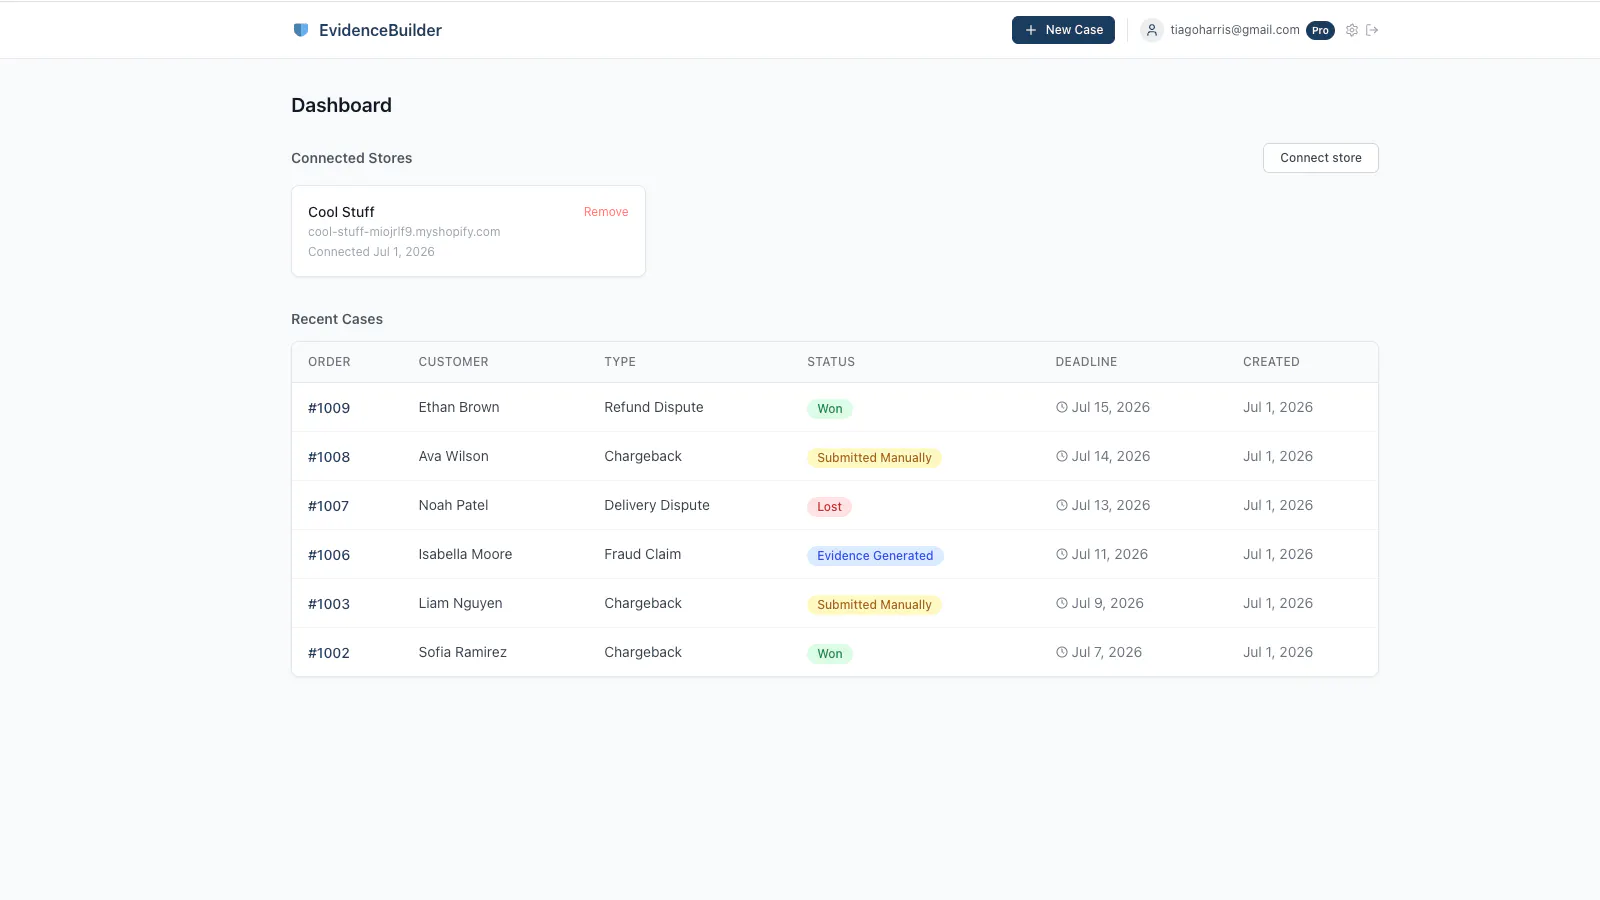Click the Won badge for Sofia Ramirez
The height and width of the screenshot is (900, 1600).
tap(830, 653)
